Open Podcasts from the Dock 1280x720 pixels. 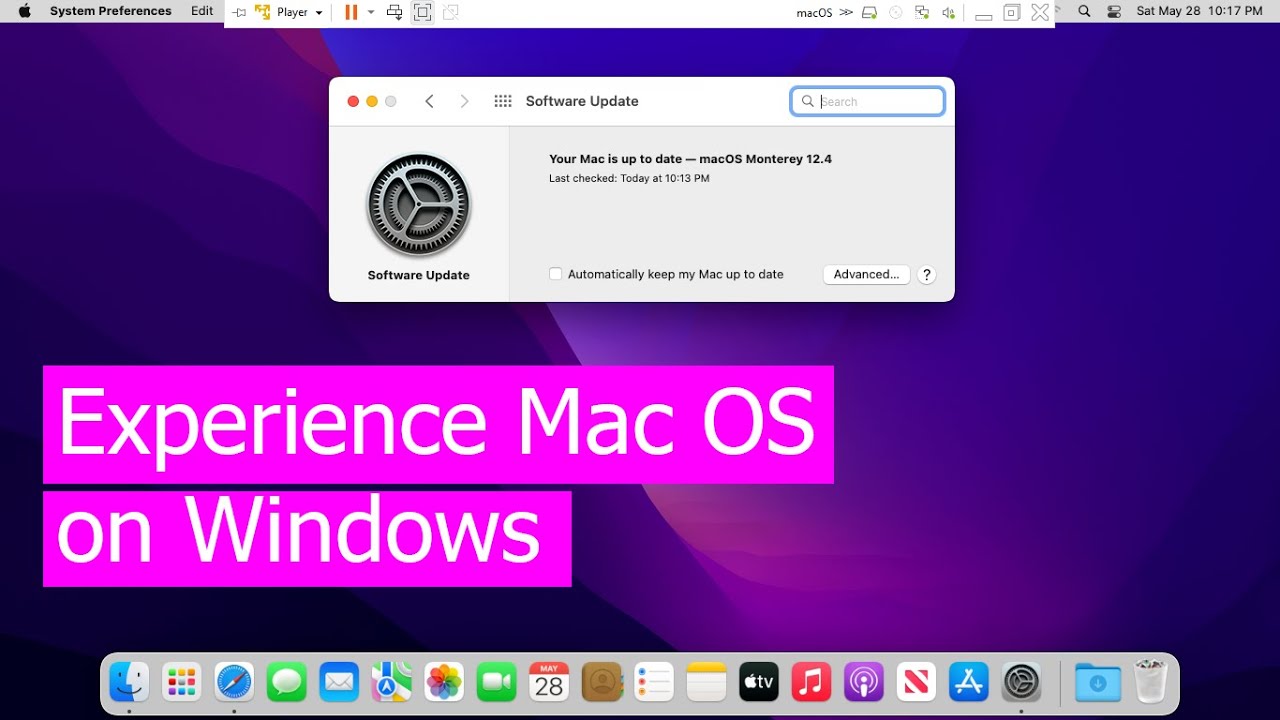[864, 682]
